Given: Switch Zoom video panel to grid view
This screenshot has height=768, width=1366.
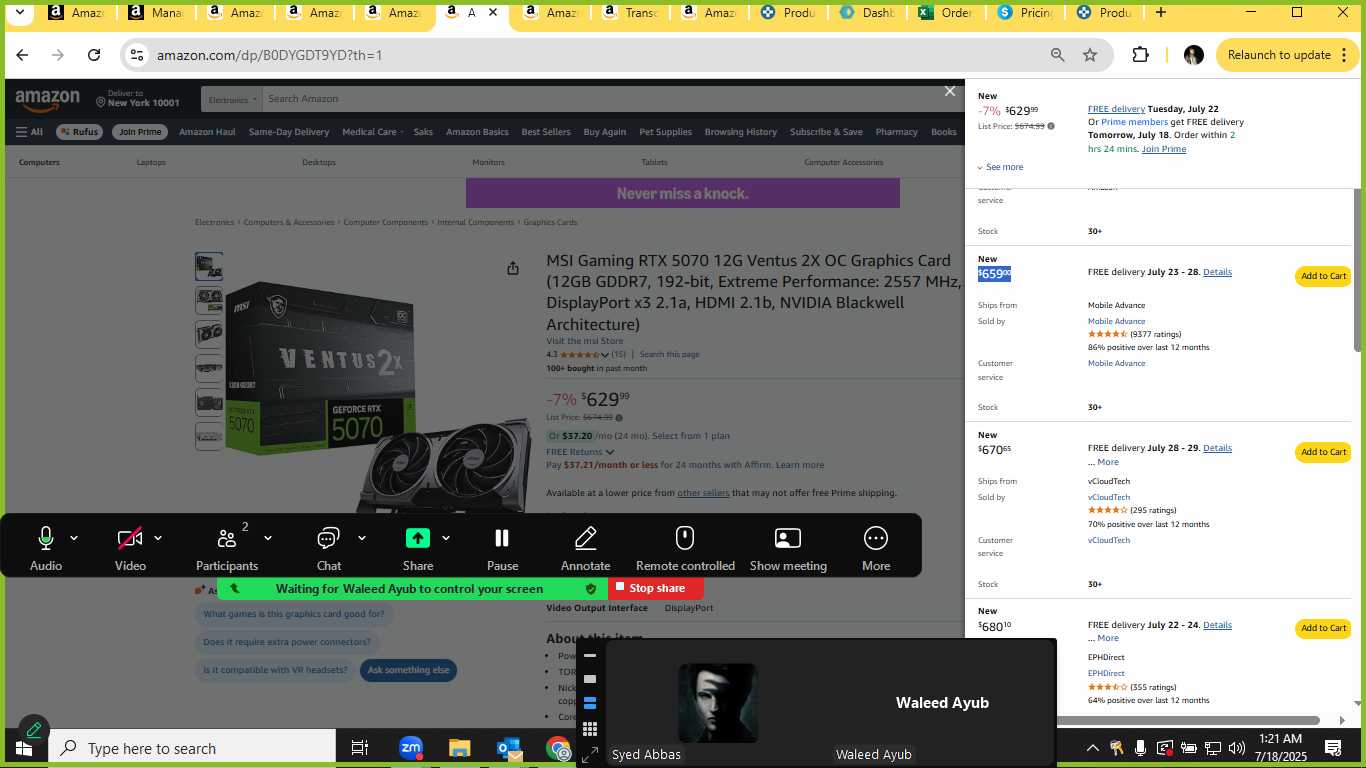Looking at the screenshot, I should 590,729.
